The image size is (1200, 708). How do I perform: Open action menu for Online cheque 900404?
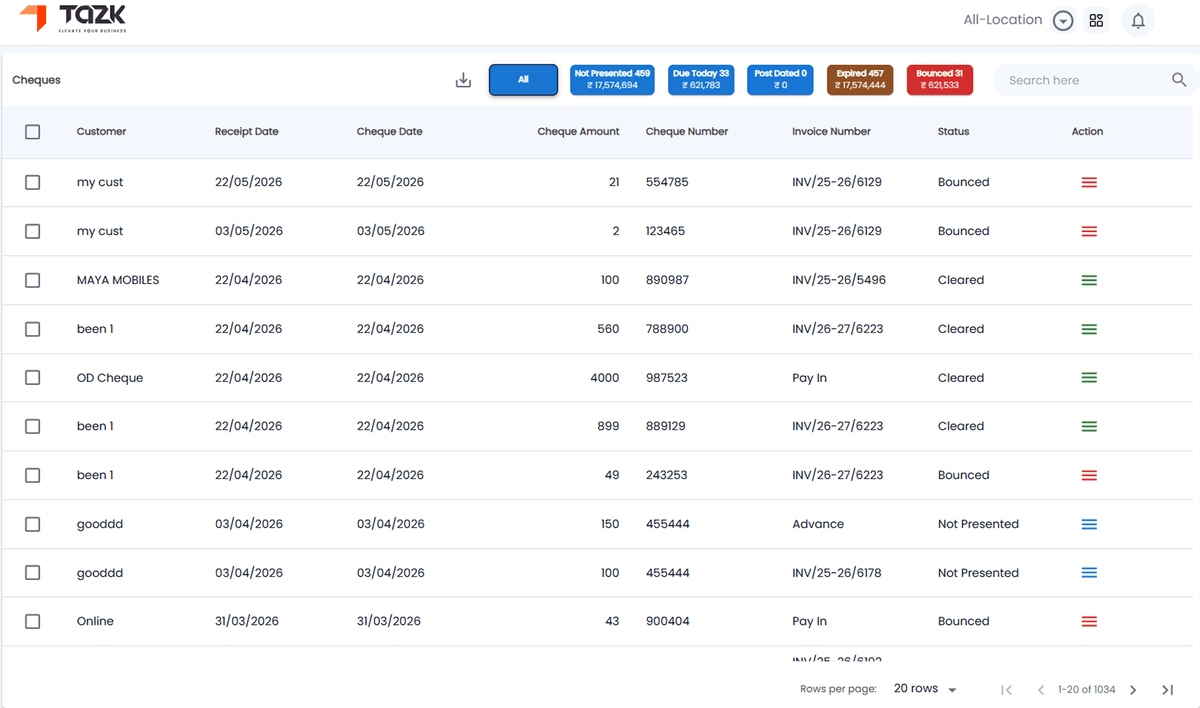point(1089,621)
